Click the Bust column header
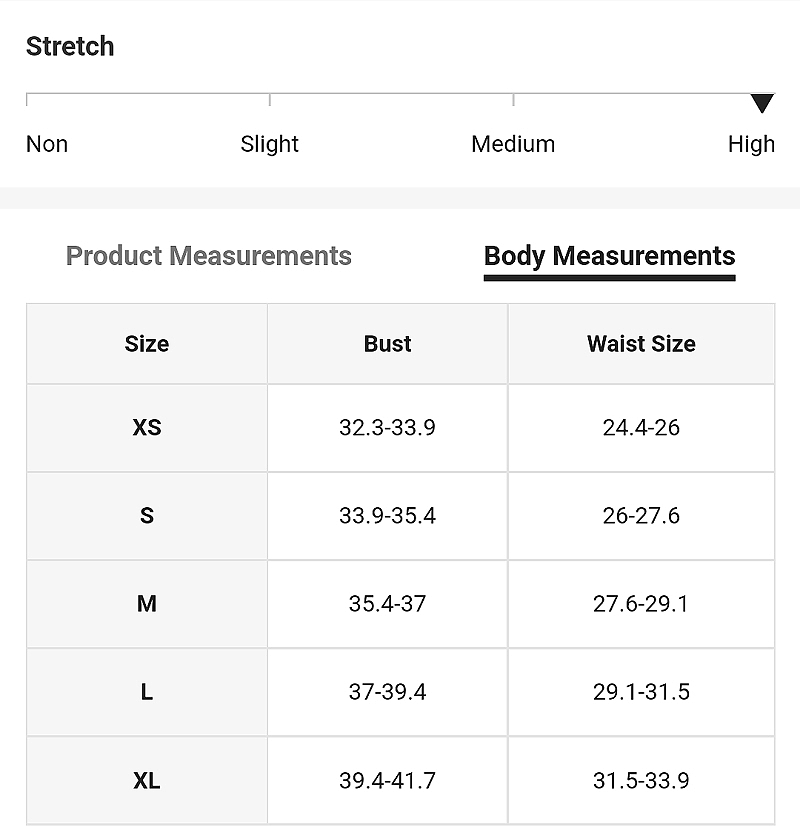 point(388,344)
